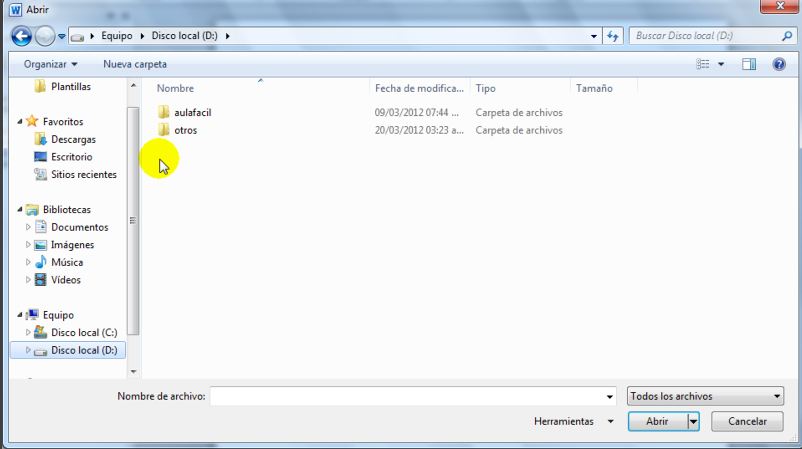Viewport: 802px width, 449px height.
Task: Click the Abrir button
Action: click(658, 421)
